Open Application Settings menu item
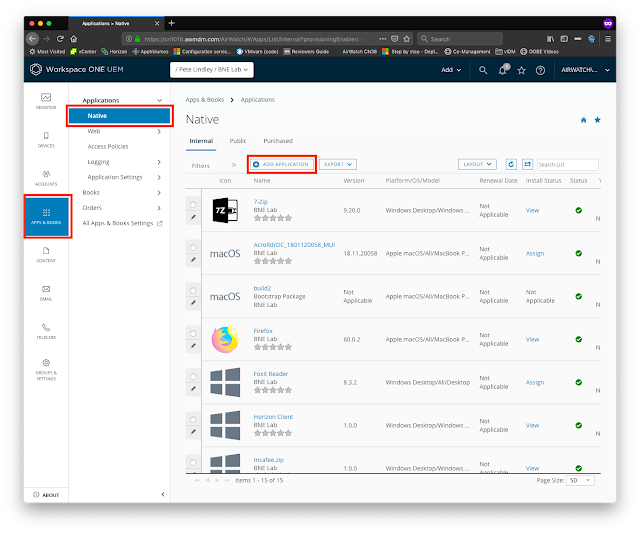Screen dimensions: 640x534 [x=115, y=177]
